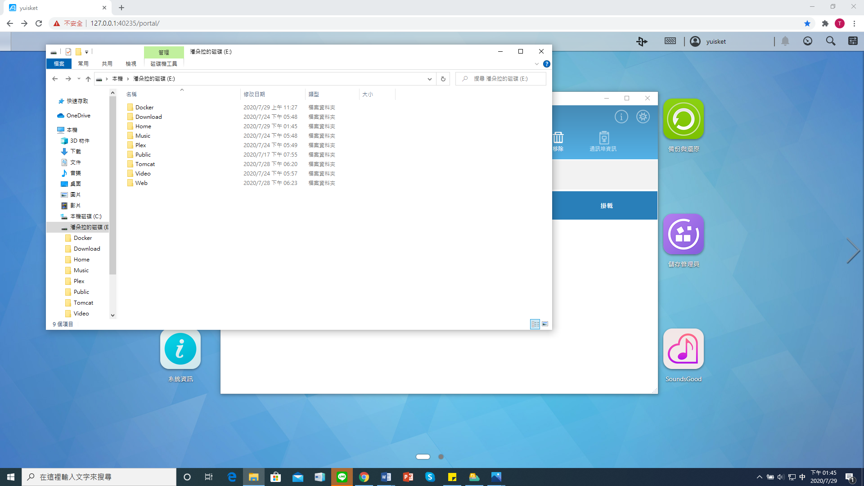
Task: Open the address bar history dropdown
Action: tap(430, 79)
